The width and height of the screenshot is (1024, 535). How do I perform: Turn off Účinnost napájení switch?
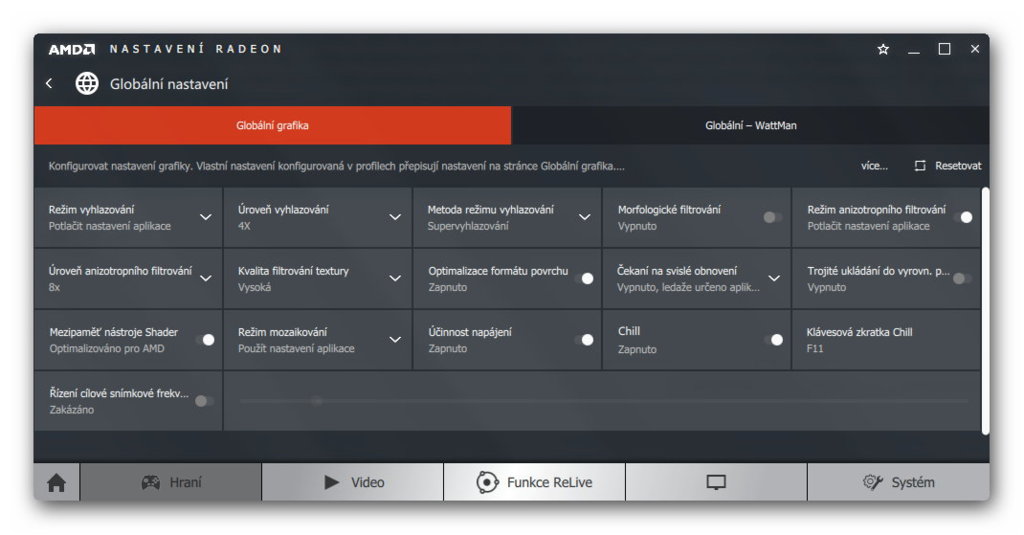584,340
